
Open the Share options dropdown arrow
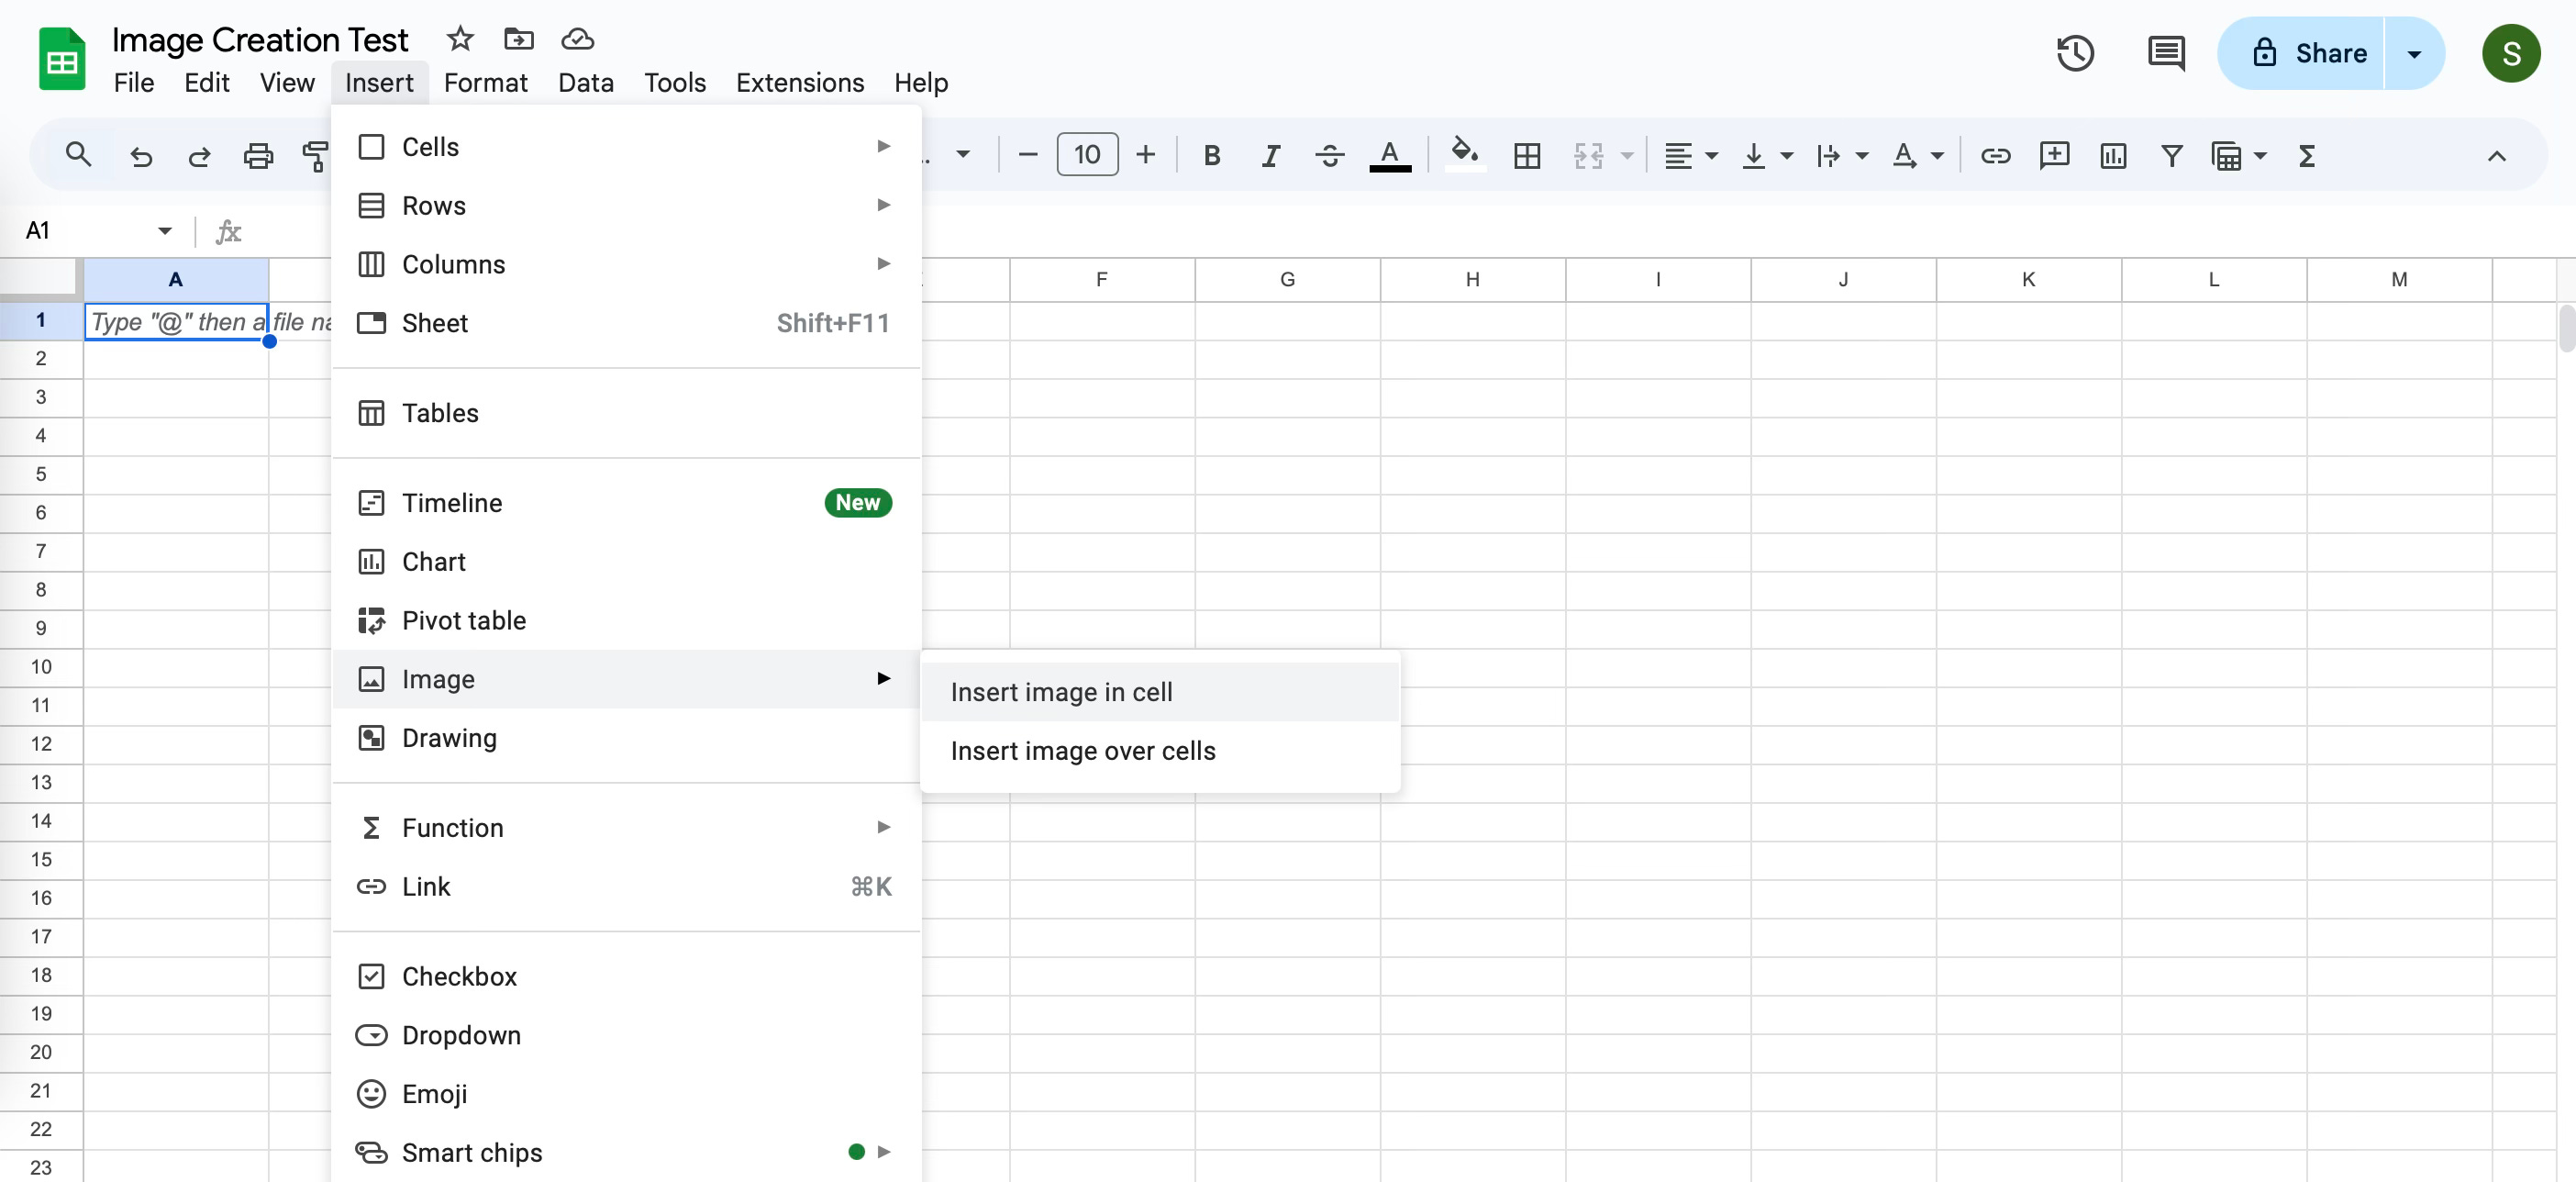click(2414, 53)
